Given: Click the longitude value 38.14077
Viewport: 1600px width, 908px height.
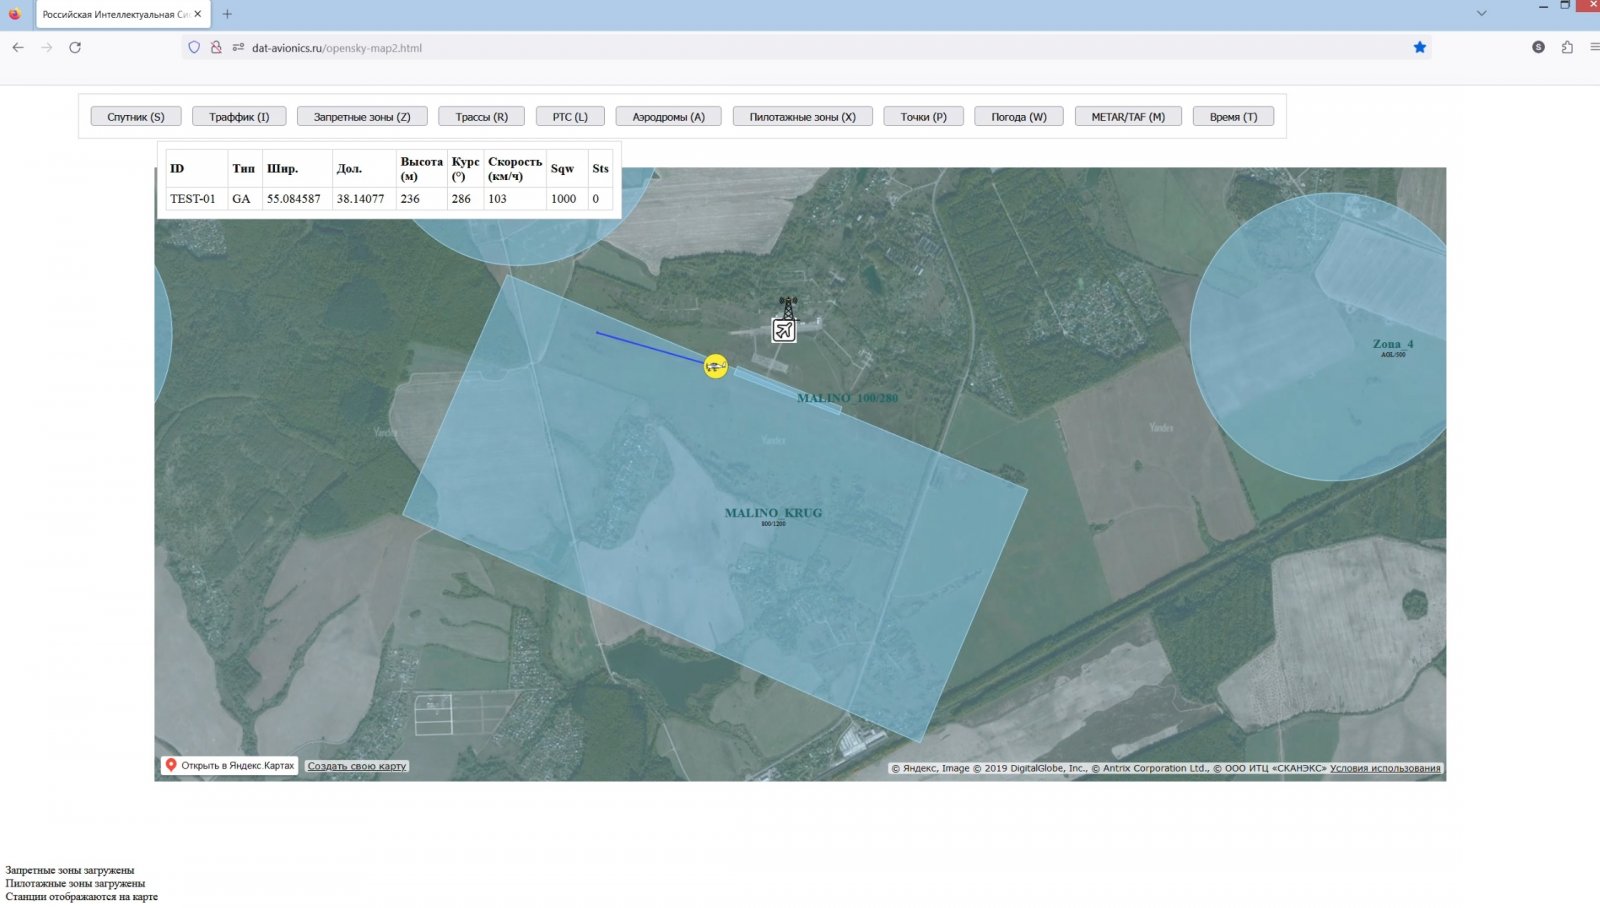Looking at the screenshot, I should [x=360, y=199].
